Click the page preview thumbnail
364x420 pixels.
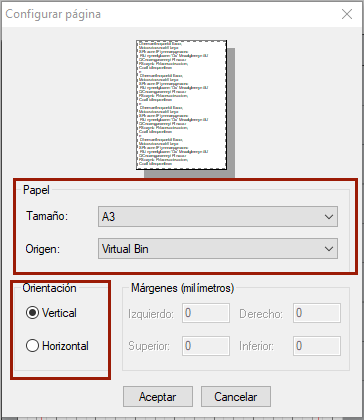point(182,105)
